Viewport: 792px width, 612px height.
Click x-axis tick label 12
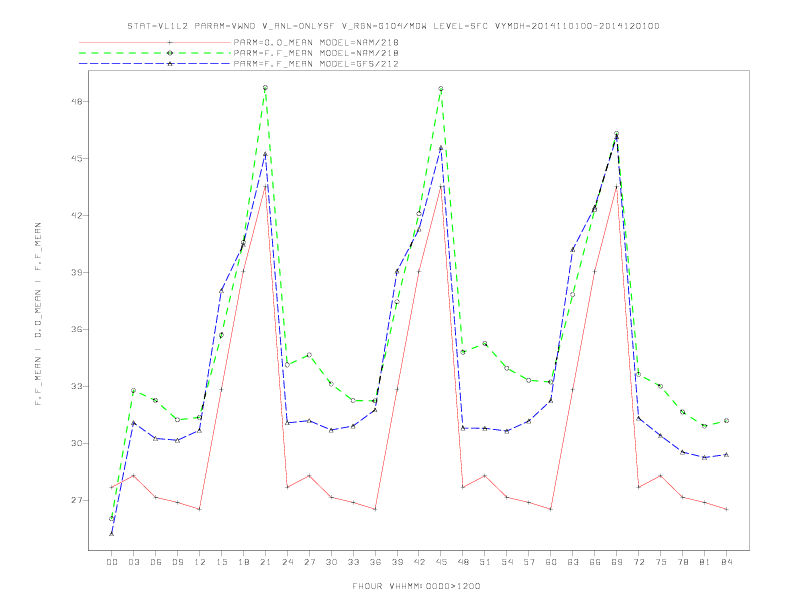[x=200, y=562]
